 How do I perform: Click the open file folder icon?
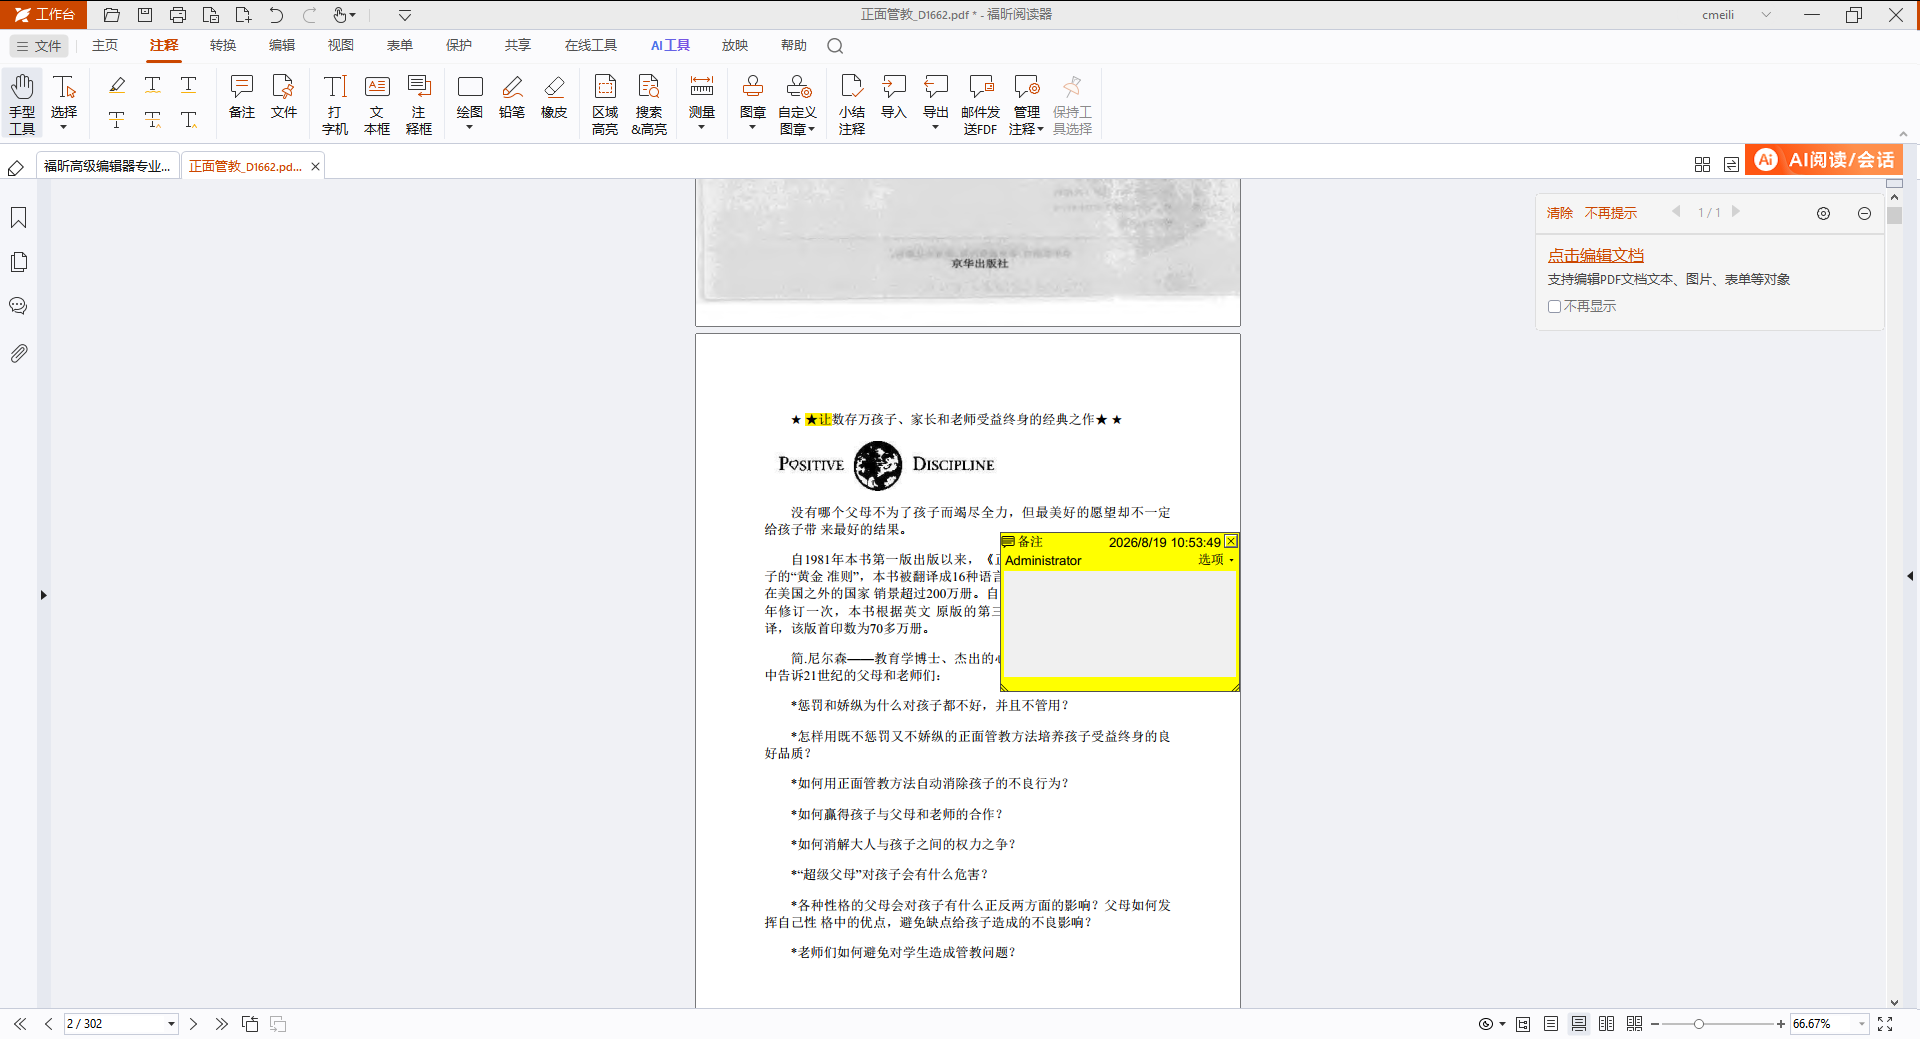[112, 15]
